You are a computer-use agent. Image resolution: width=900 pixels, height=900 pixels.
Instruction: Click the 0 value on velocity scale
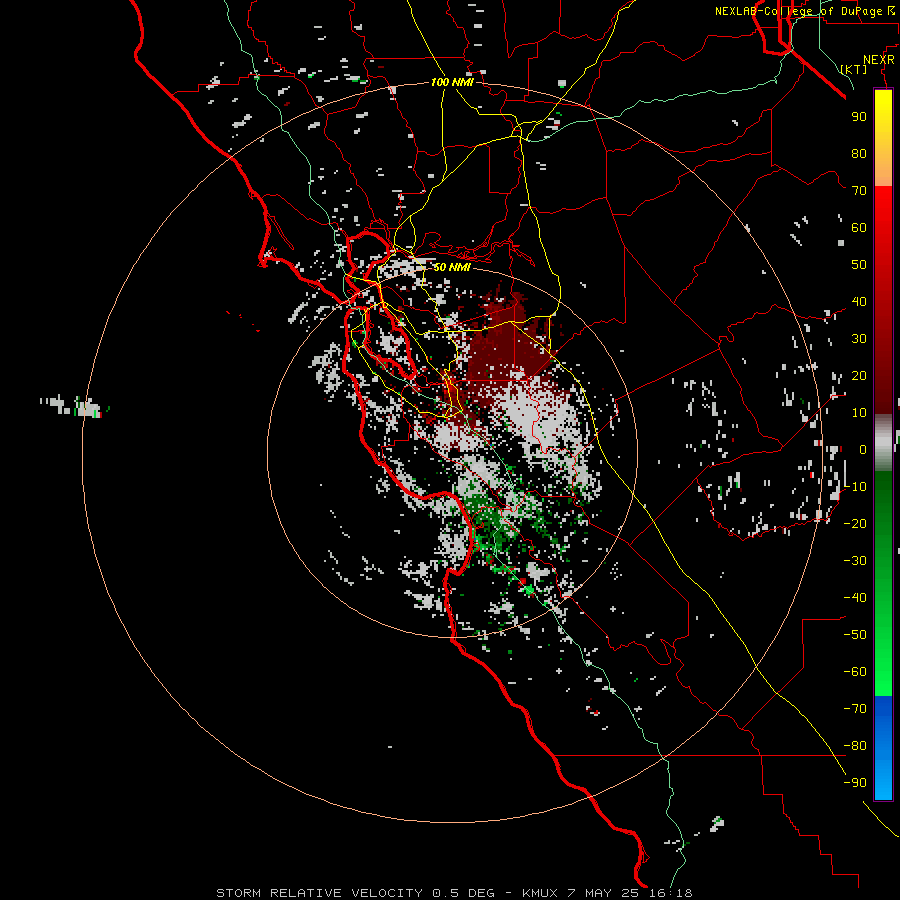click(x=863, y=449)
